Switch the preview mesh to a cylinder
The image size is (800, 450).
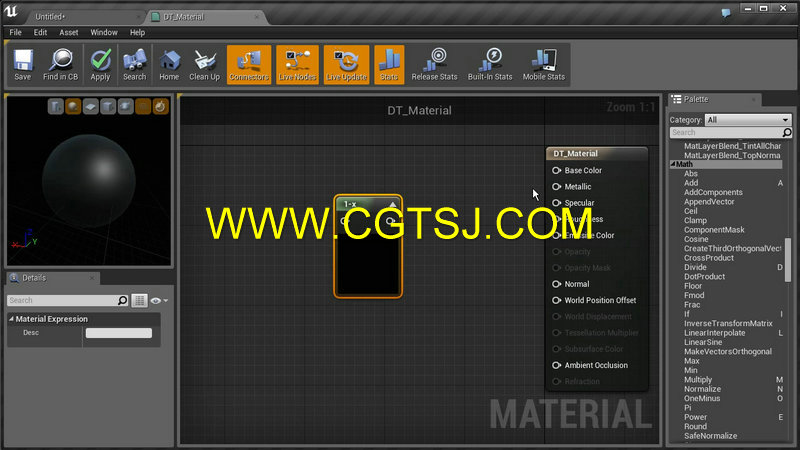click(x=56, y=107)
